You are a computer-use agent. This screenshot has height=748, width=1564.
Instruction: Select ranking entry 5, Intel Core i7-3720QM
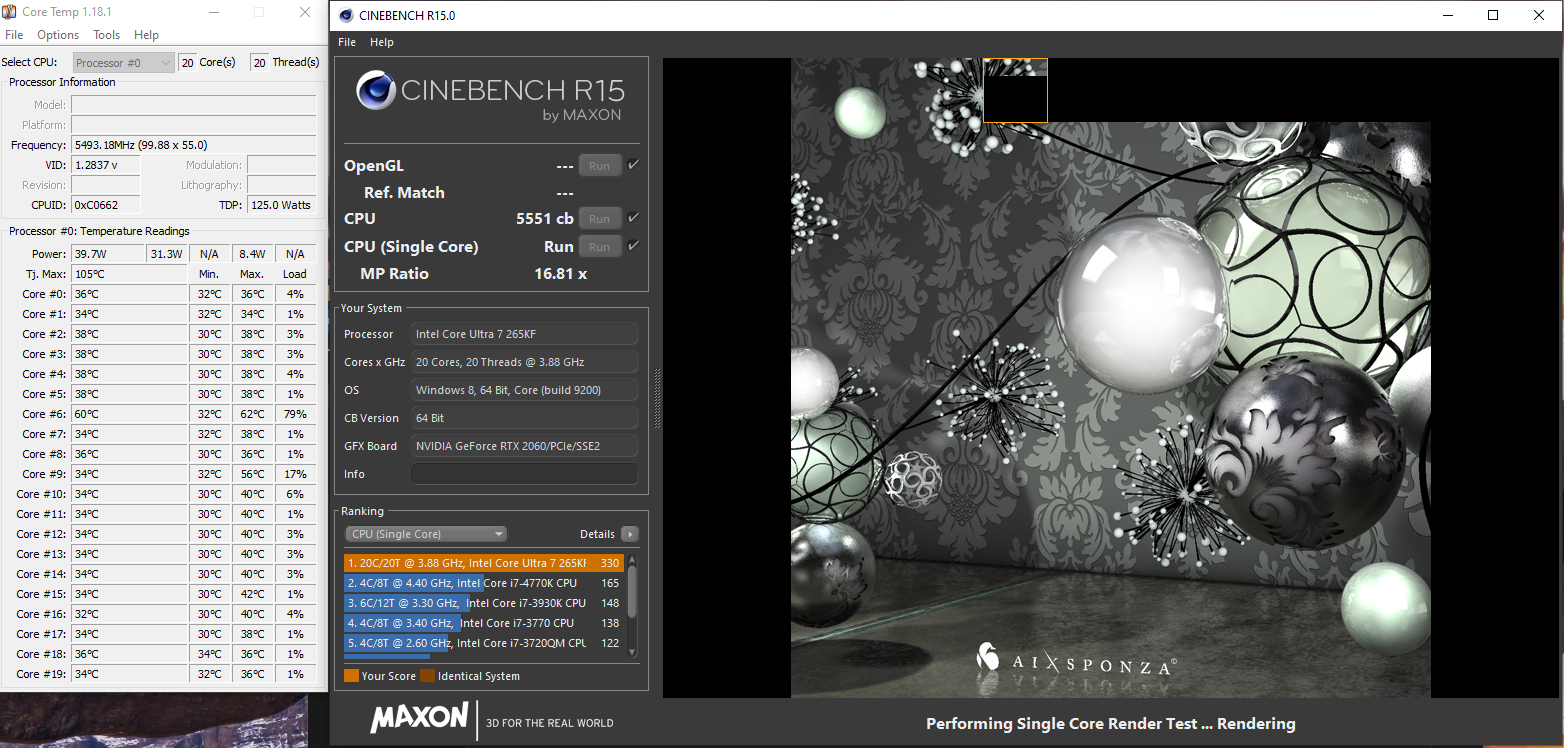[484, 643]
